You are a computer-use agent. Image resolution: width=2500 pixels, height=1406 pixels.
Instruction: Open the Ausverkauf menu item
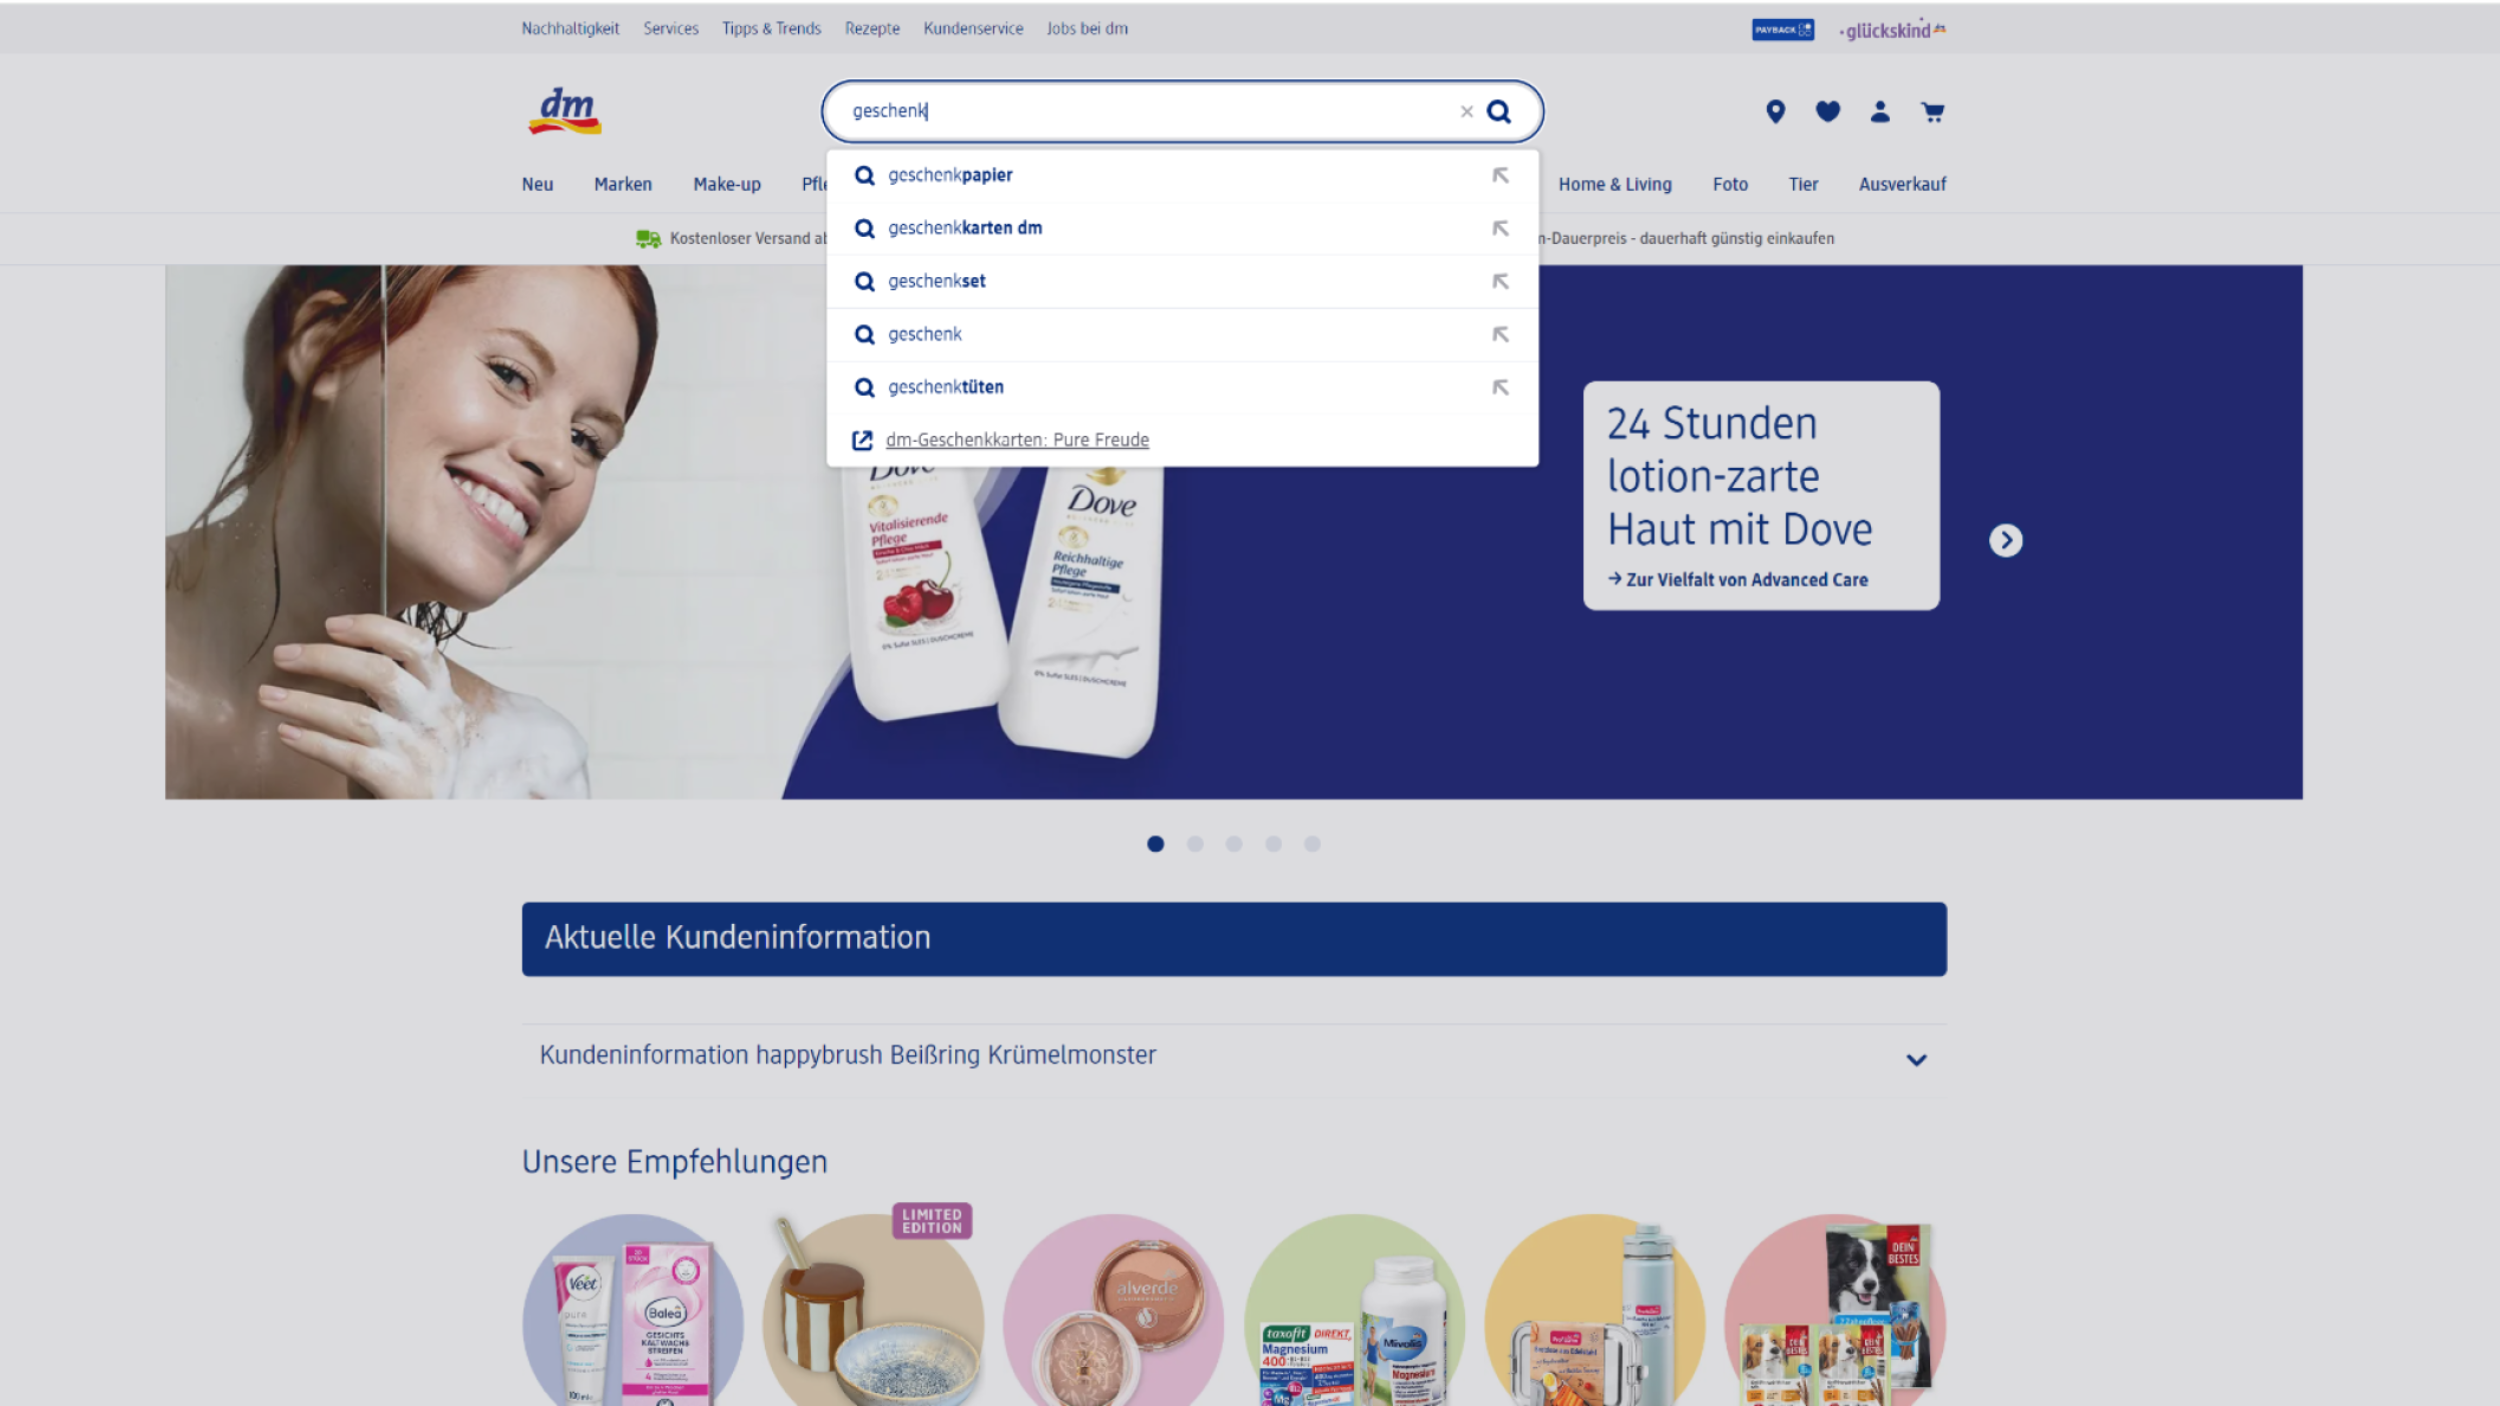tap(1901, 184)
